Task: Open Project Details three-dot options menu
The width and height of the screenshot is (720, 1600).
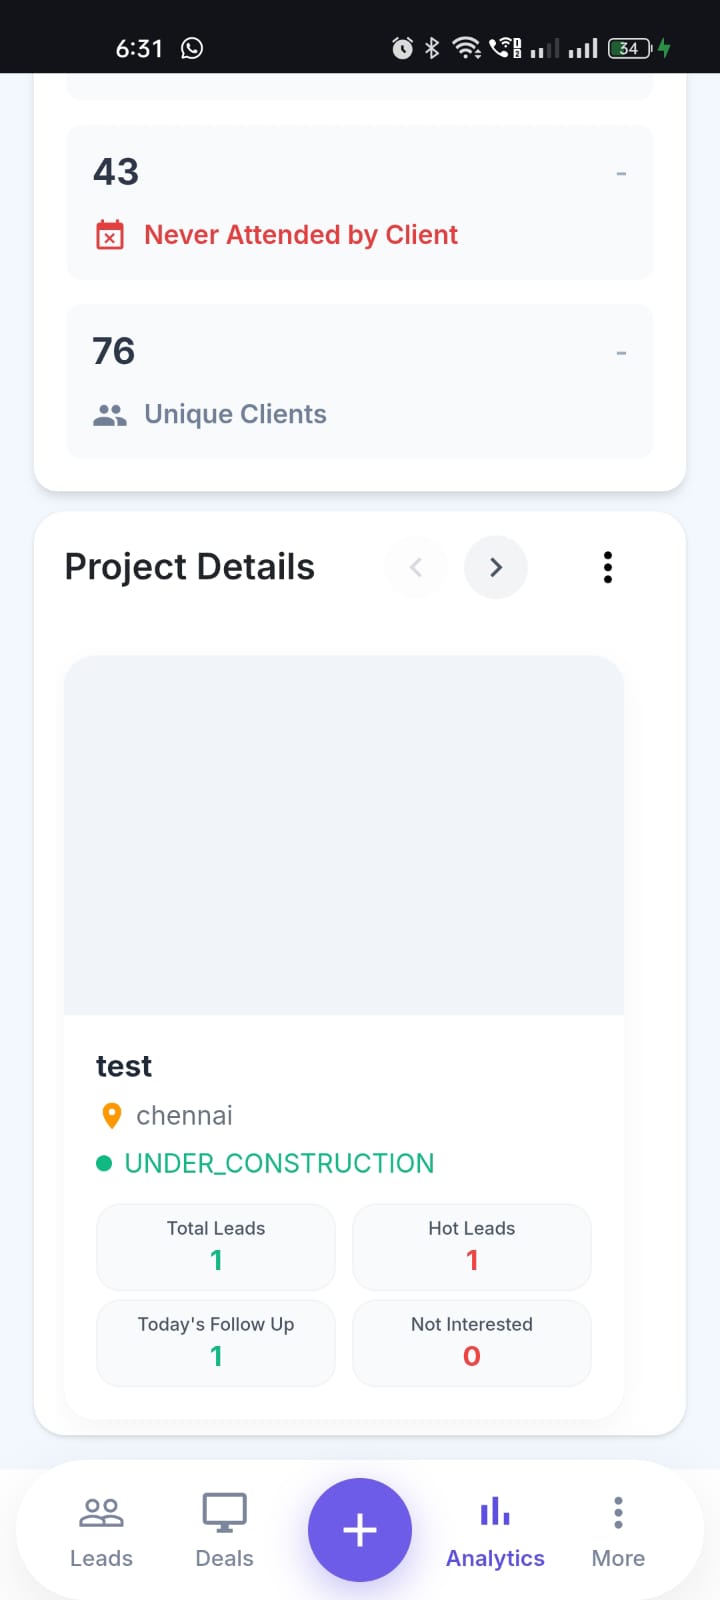Action: (x=607, y=567)
